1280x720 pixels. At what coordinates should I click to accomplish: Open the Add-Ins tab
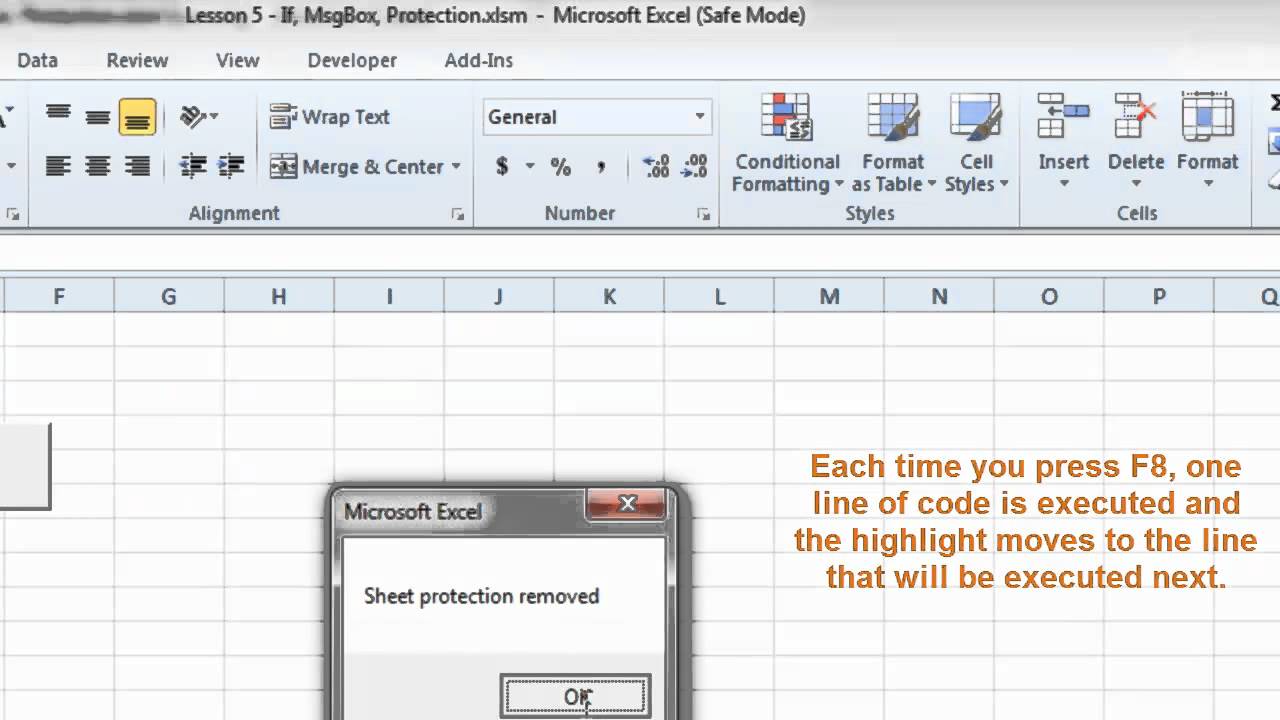pos(479,60)
